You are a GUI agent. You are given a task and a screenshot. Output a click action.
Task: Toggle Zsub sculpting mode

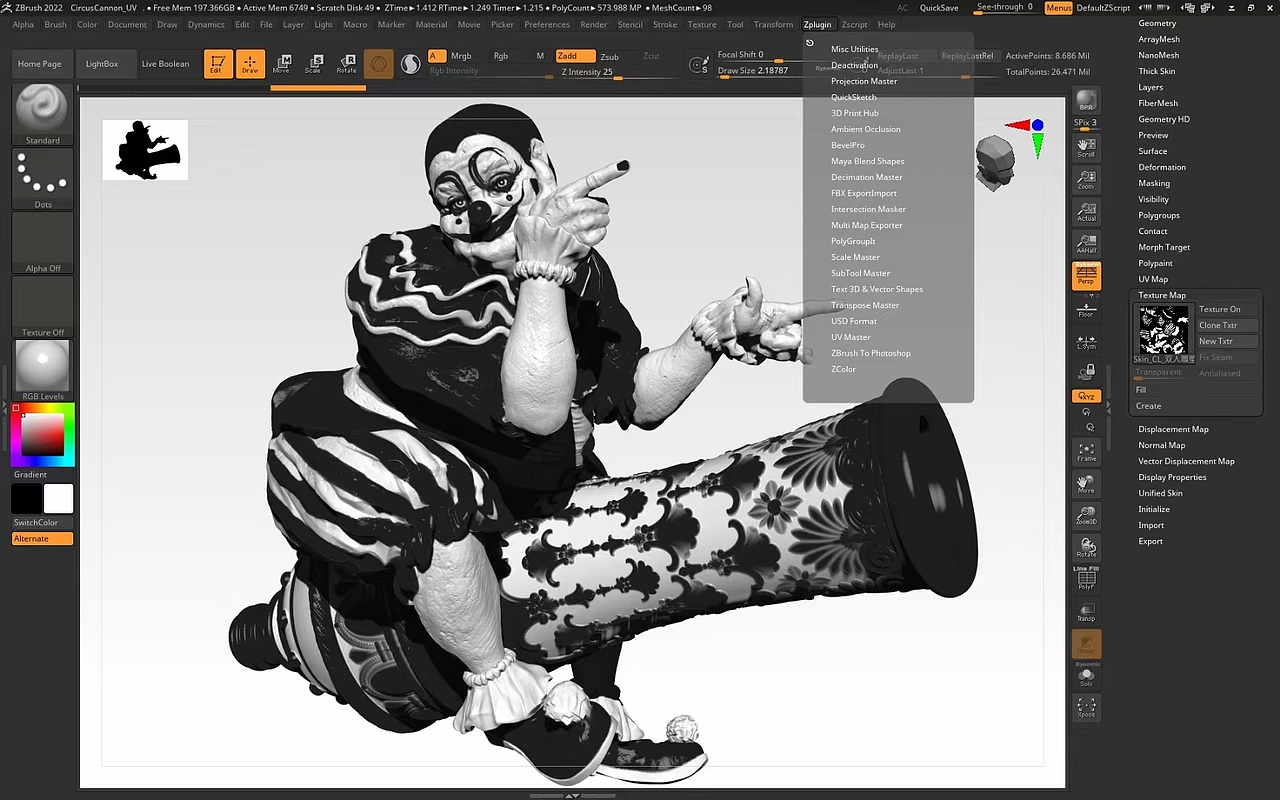point(609,56)
